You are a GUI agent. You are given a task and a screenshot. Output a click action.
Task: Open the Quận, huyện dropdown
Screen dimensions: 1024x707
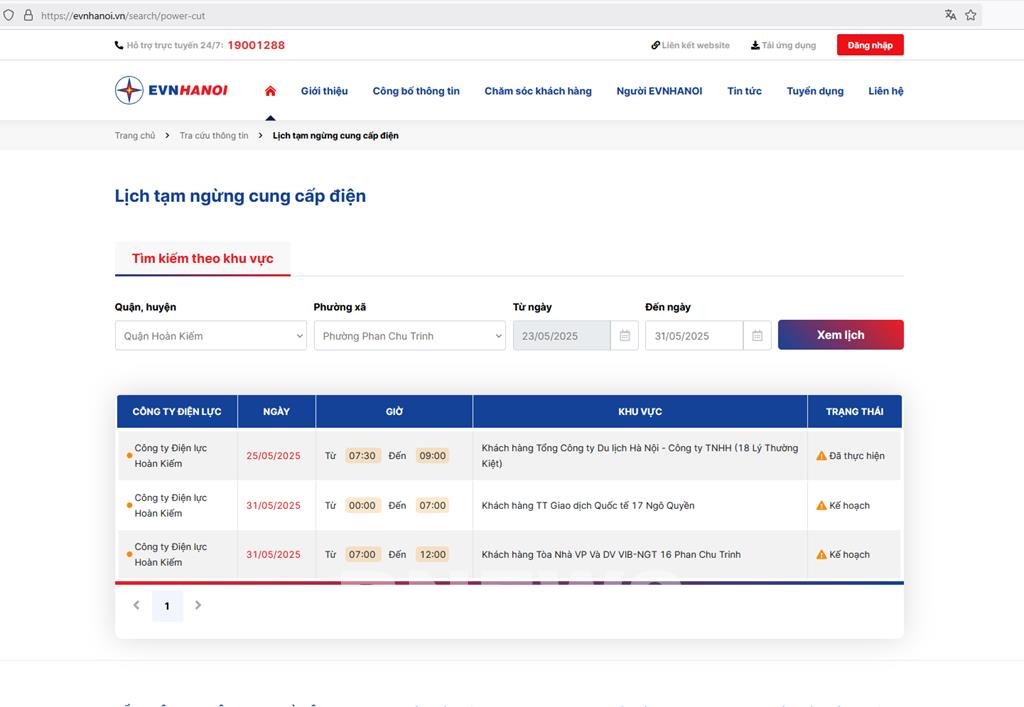coord(211,336)
